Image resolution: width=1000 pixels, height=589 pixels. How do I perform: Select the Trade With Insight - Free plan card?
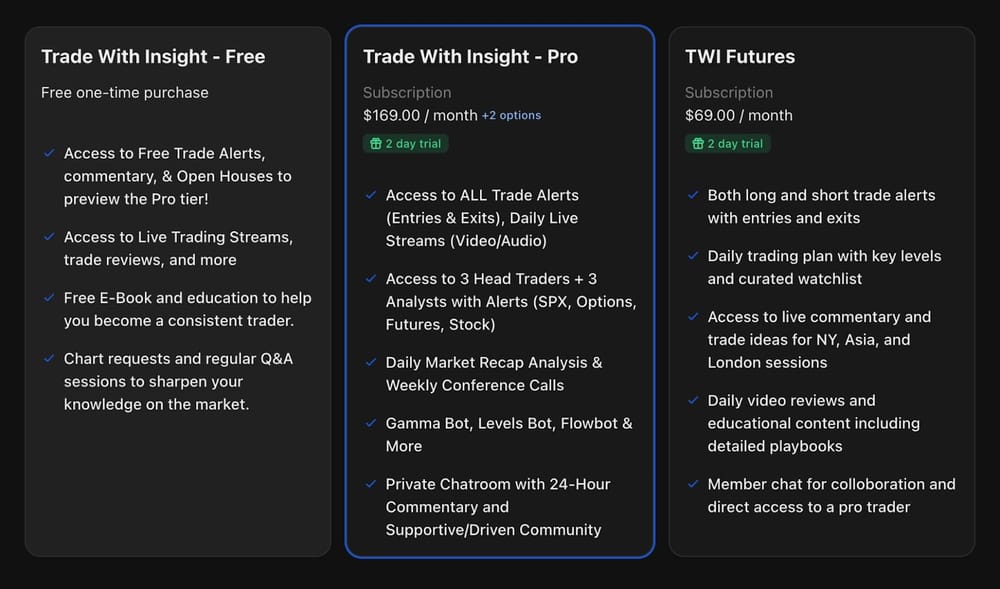click(x=178, y=290)
